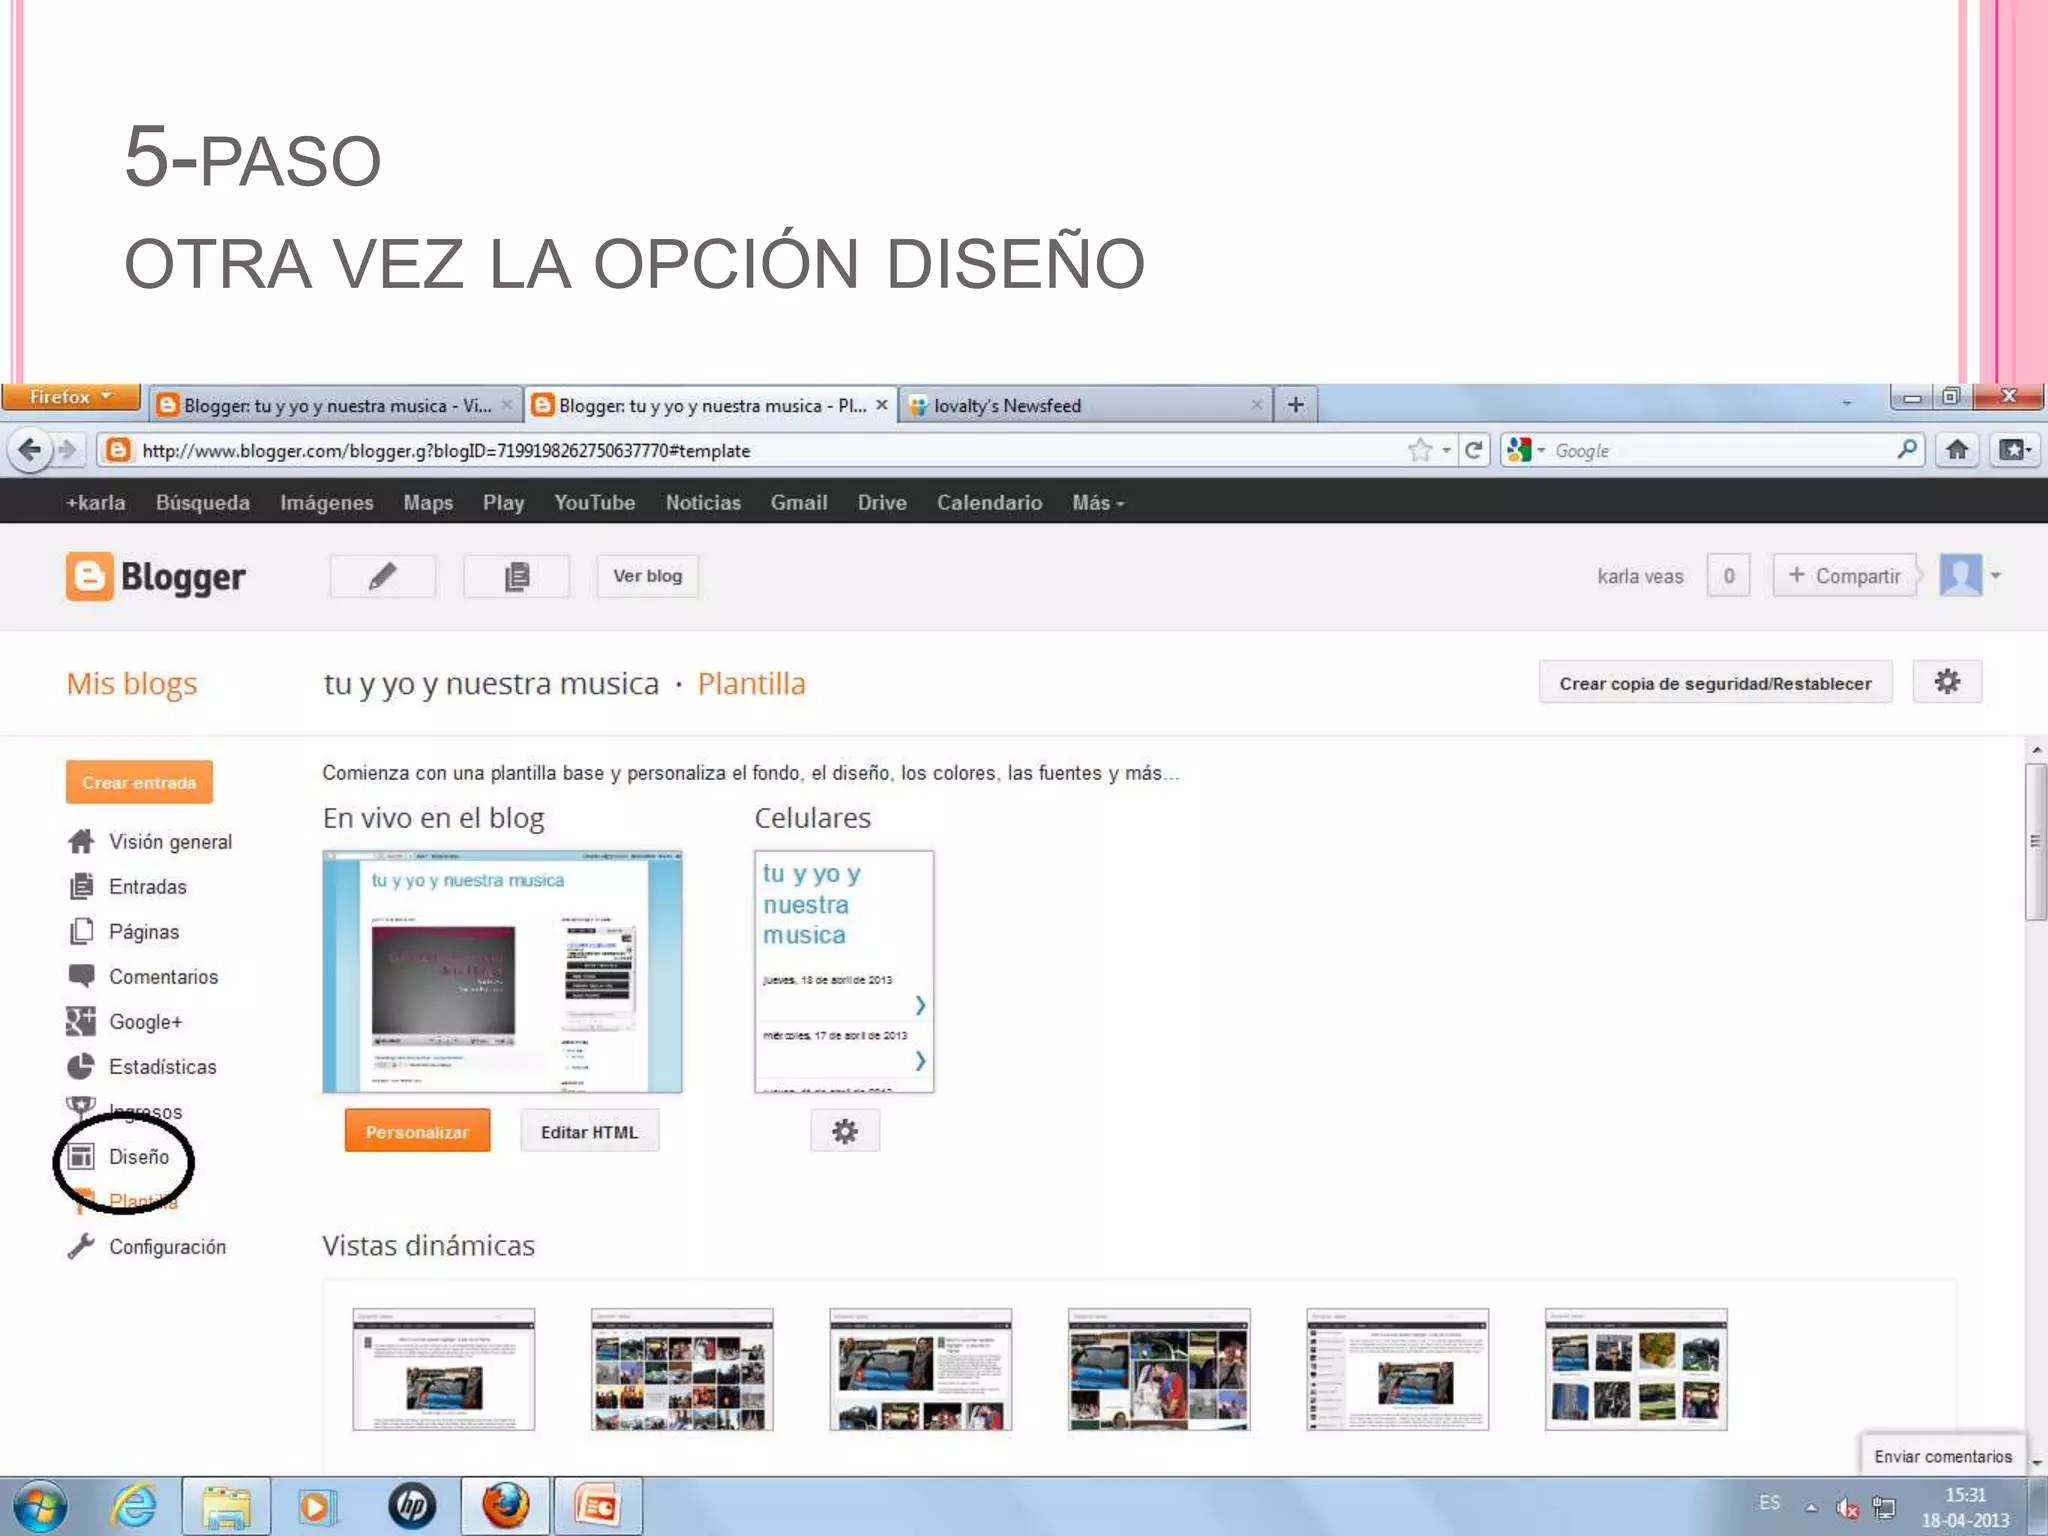Screen dimensions: 2048x1536
Task: Click the muted volume tray icon
Action: point(1846,1507)
